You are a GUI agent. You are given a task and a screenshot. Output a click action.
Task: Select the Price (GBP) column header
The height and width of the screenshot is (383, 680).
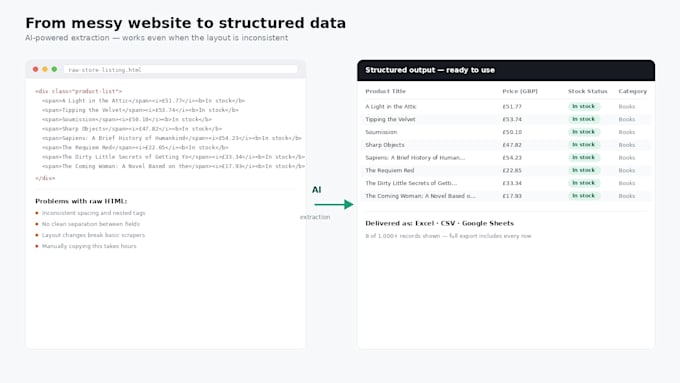point(520,91)
